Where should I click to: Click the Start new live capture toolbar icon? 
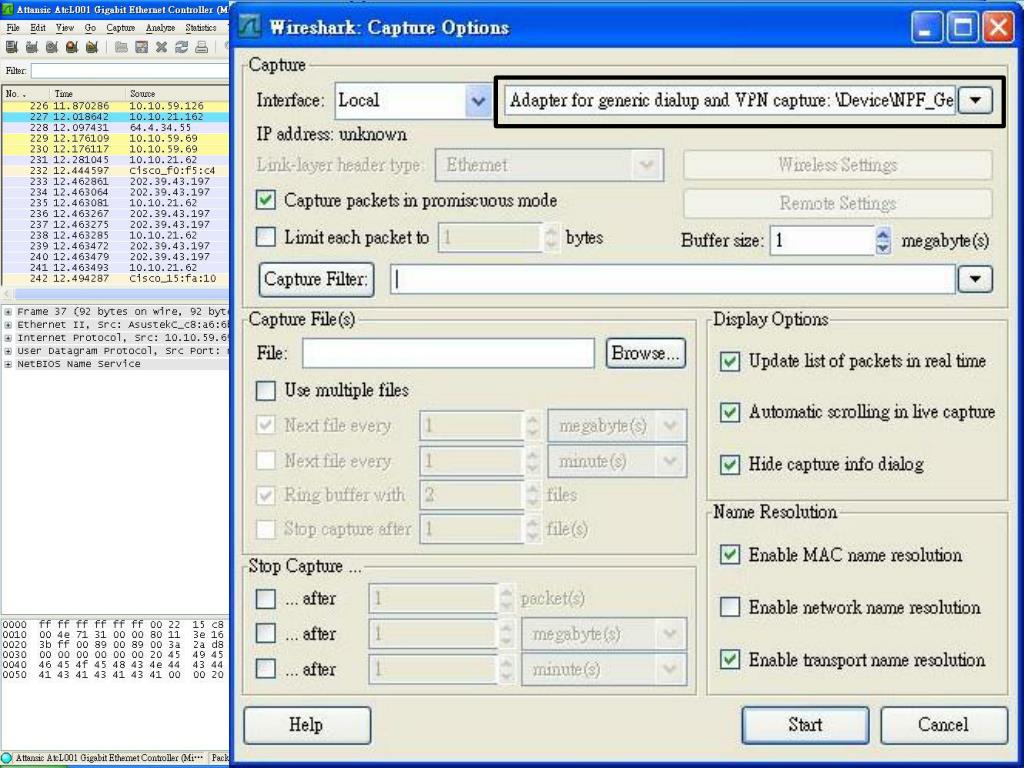click(x=52, y=47)
